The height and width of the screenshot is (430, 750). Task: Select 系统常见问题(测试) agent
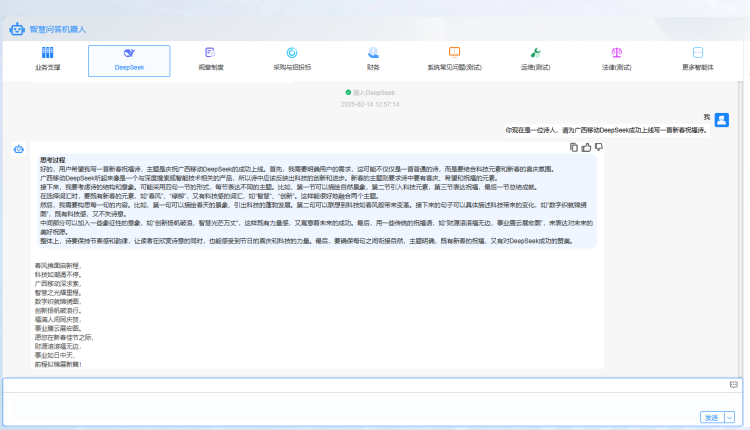(x=454, y=60)
